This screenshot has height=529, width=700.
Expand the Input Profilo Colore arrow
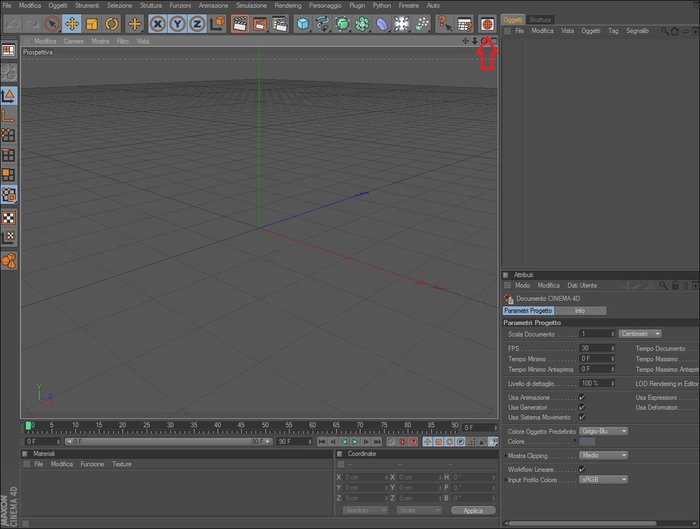pyautogui.click(x=505, y=480)
